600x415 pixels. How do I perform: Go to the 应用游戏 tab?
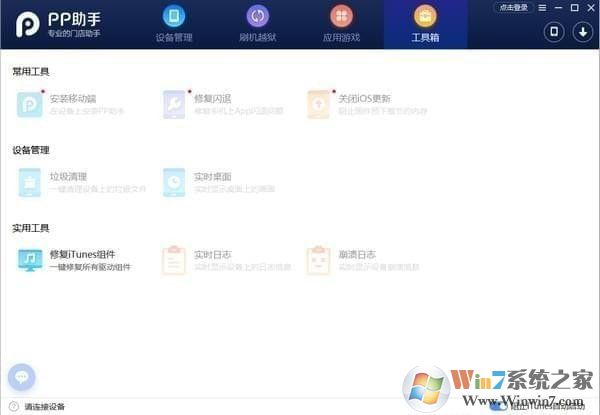[x=341, y=24]
